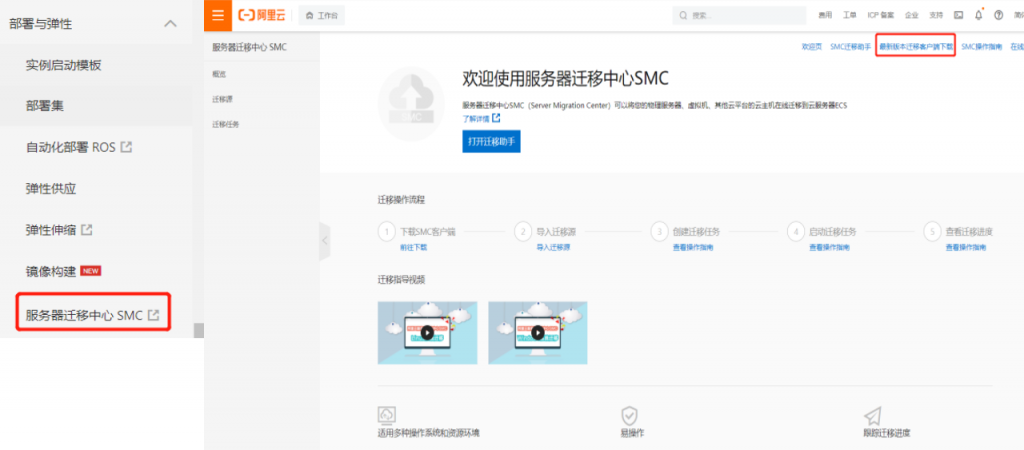Click the help question mark icon
Screen dimensions: 1024x450
[999, 15]
